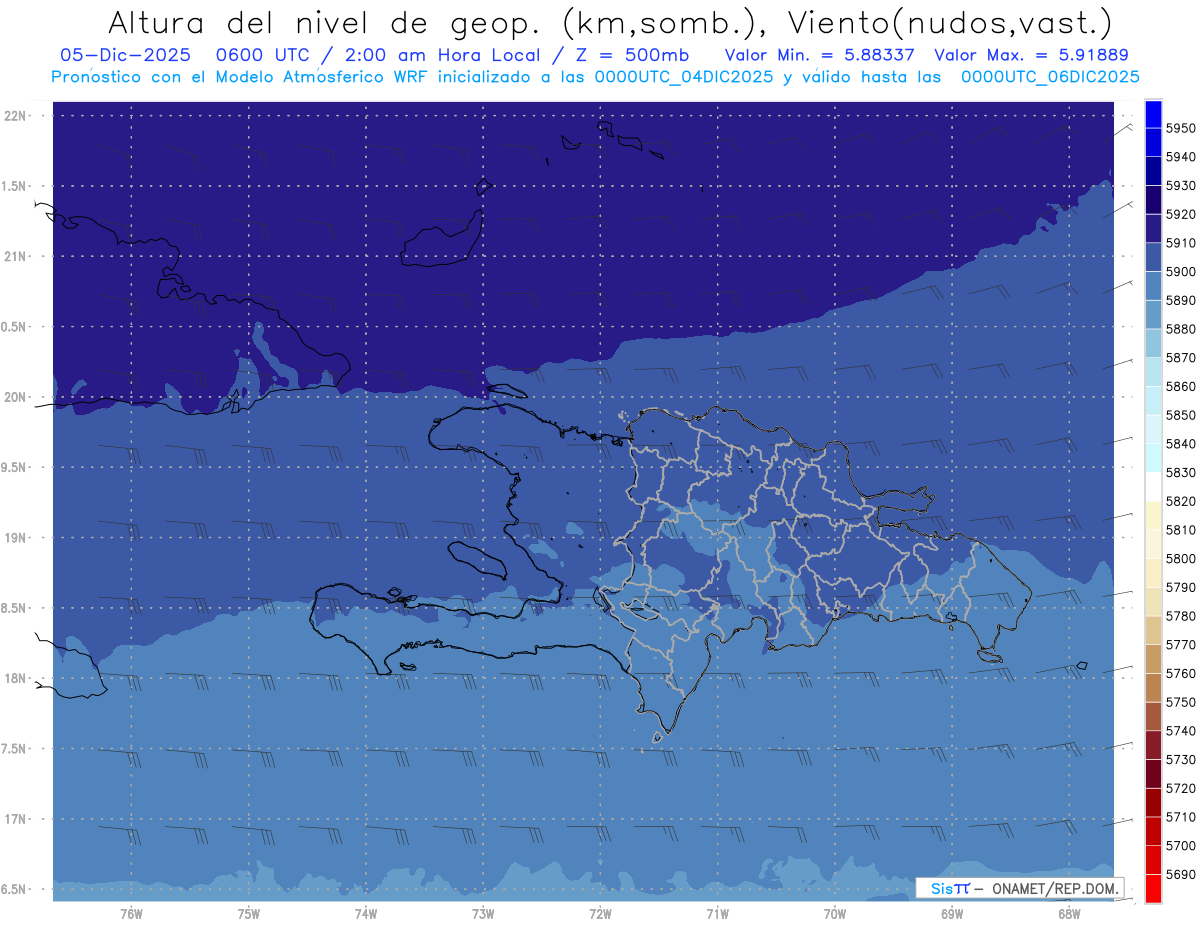Image resolution: width=1200 pixels, height=927 pixels.
Task: Click the legend value 5720
Action: (1180, 788)
